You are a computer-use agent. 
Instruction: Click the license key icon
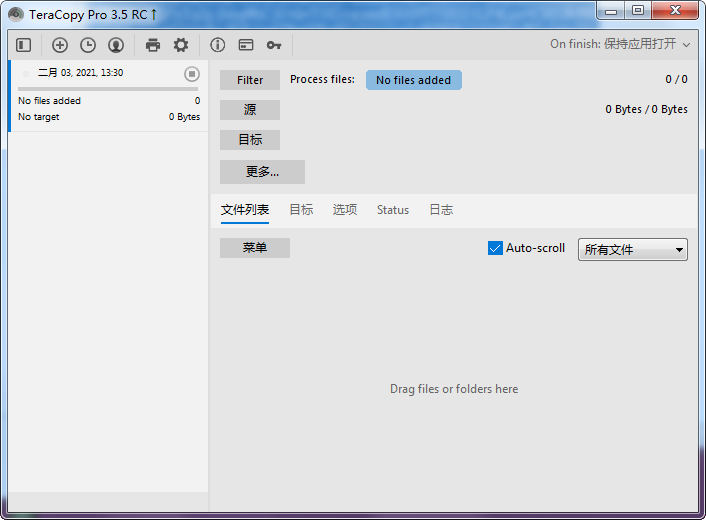pyautogui.click(x=274, y=45)
